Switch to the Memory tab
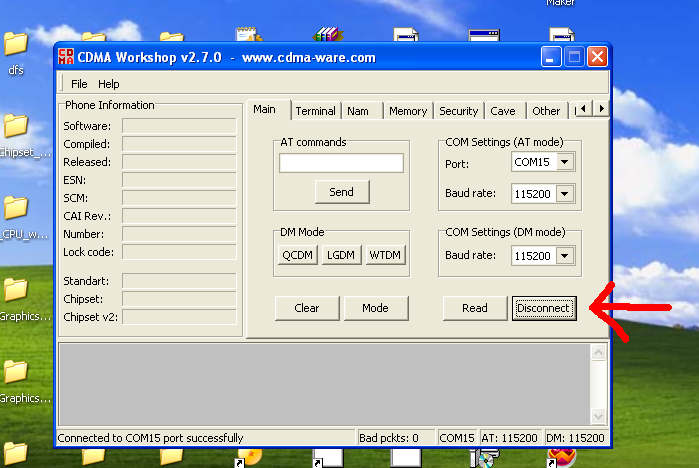The image size is (699, 468). click(408, 111)
